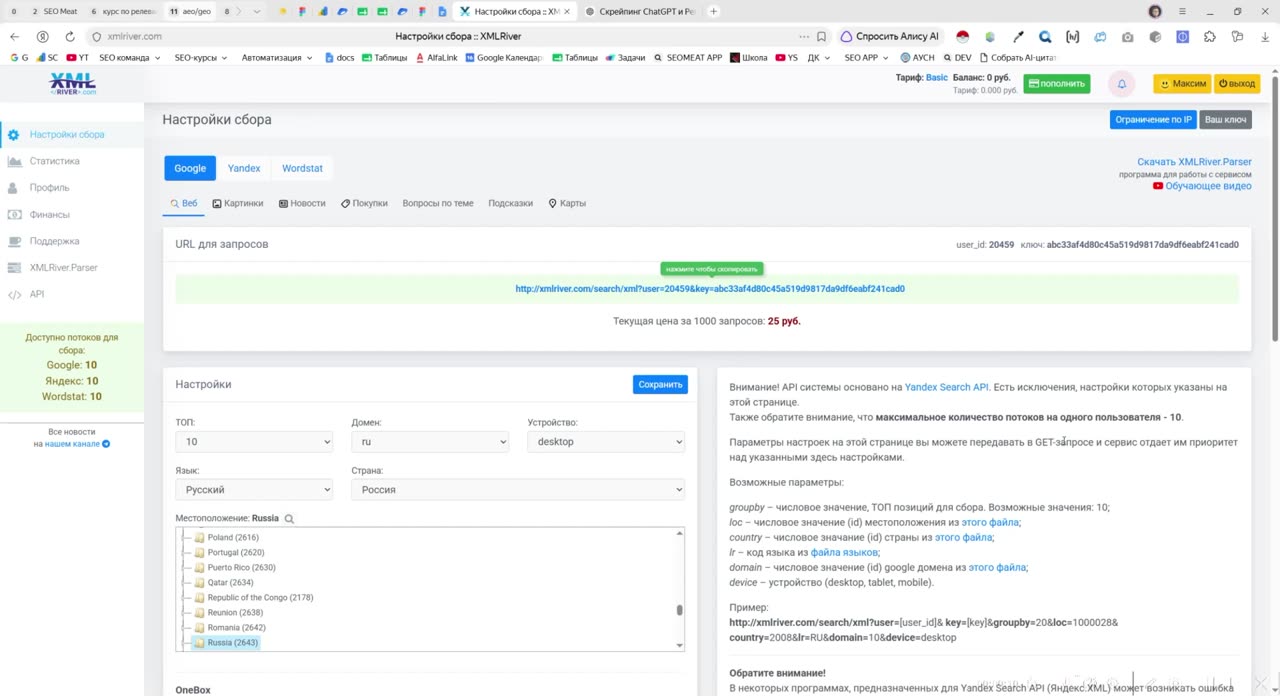Screen dimensions: 1280x696
Task: Click the Ограничение по IP button
Action: (1153, 119)
